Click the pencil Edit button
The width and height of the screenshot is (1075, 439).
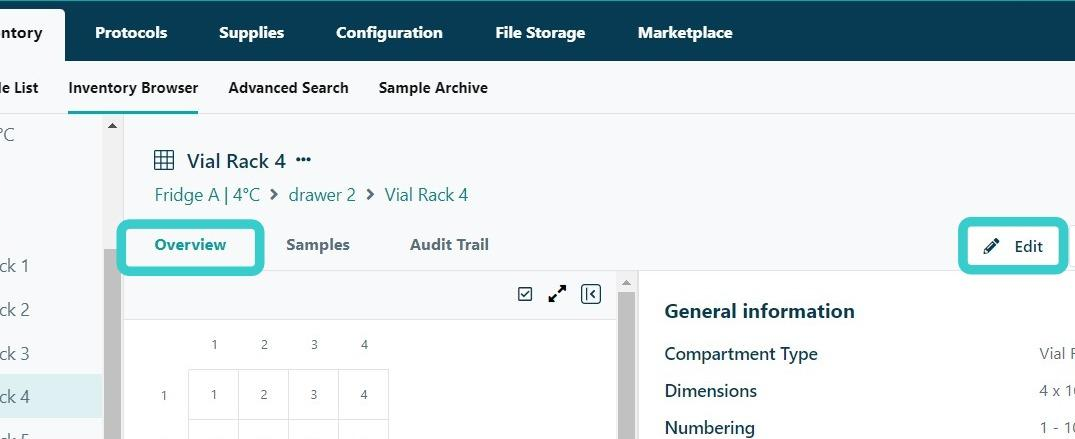click(x=1013, y=246)
